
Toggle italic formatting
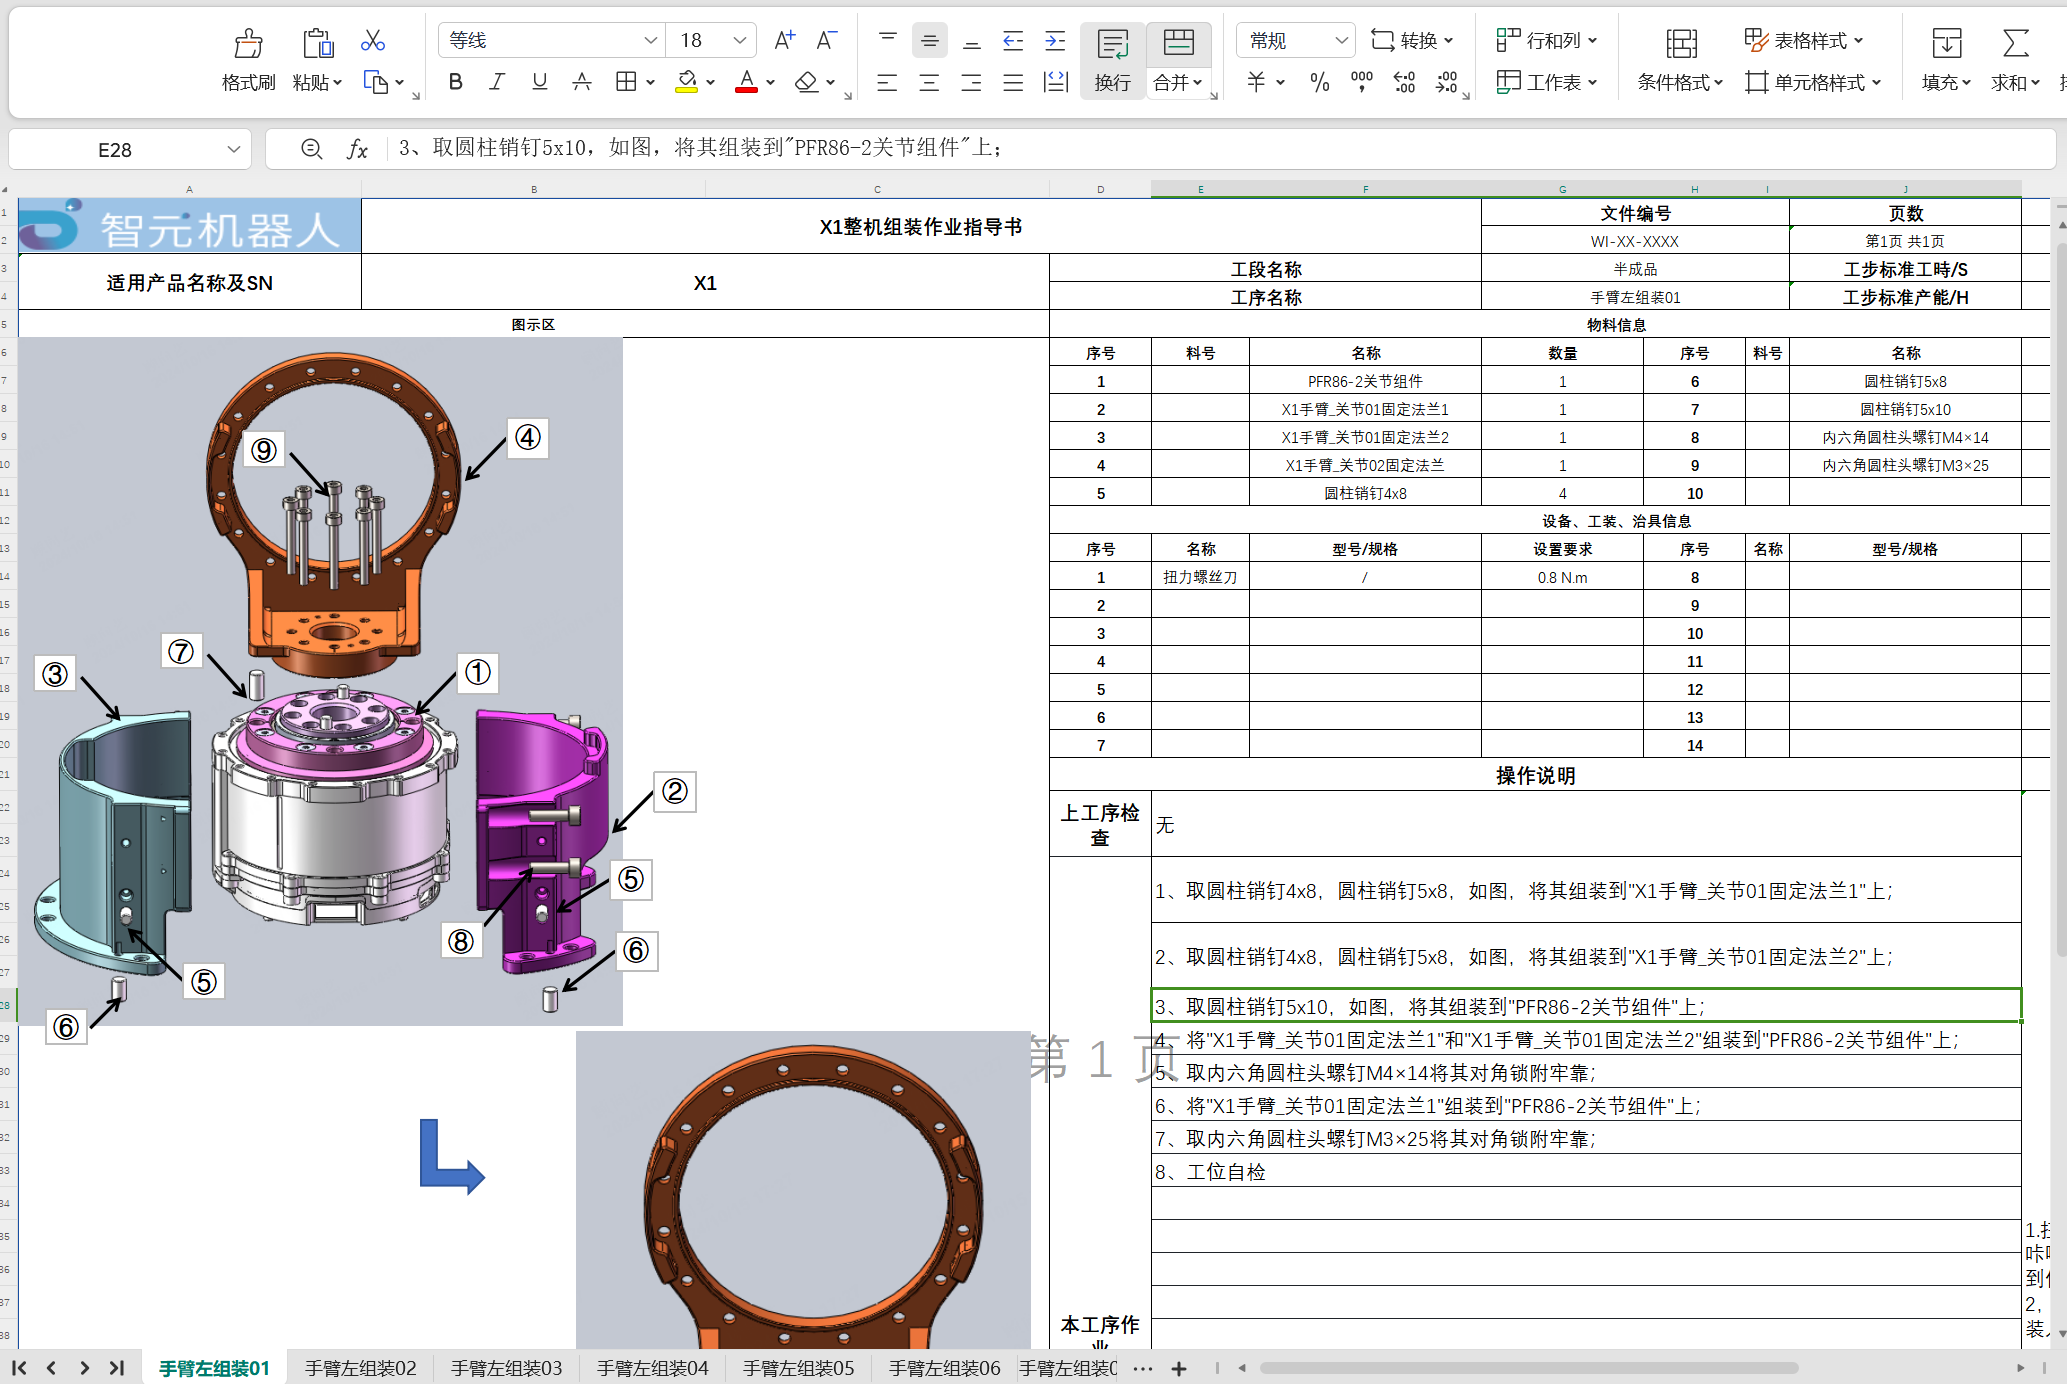[x=497, y=82]
